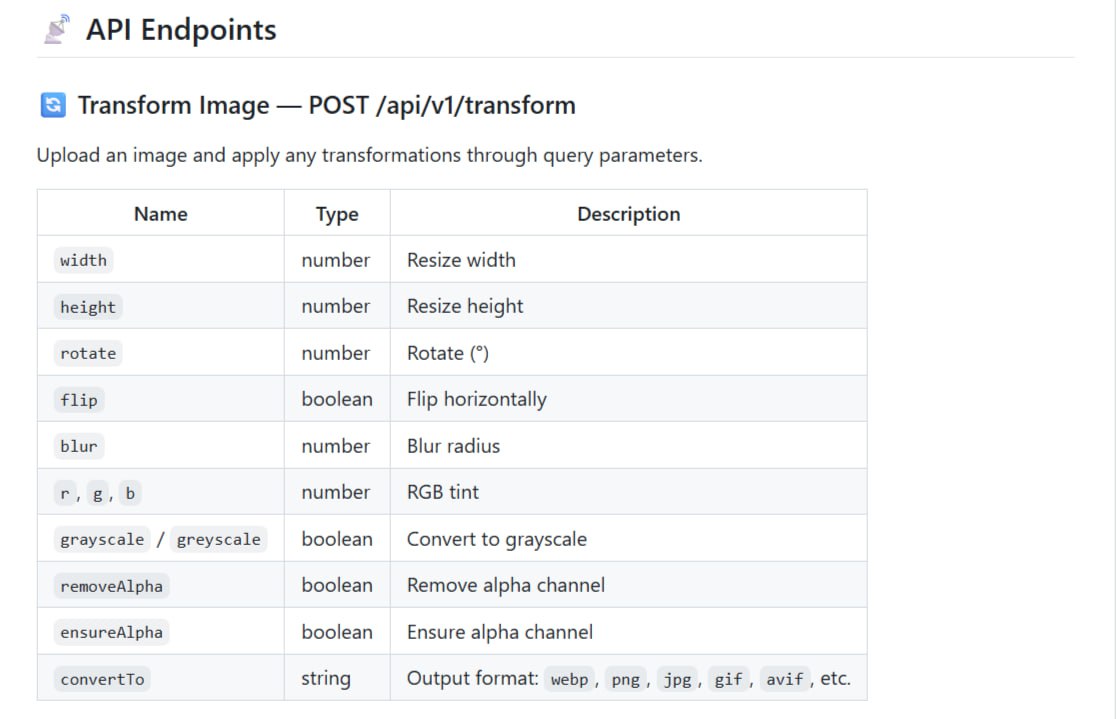Image resolution: width=1117 pixels, height=719 pixels.
Task: Click the avif format code tag
Action: point(785,679)
